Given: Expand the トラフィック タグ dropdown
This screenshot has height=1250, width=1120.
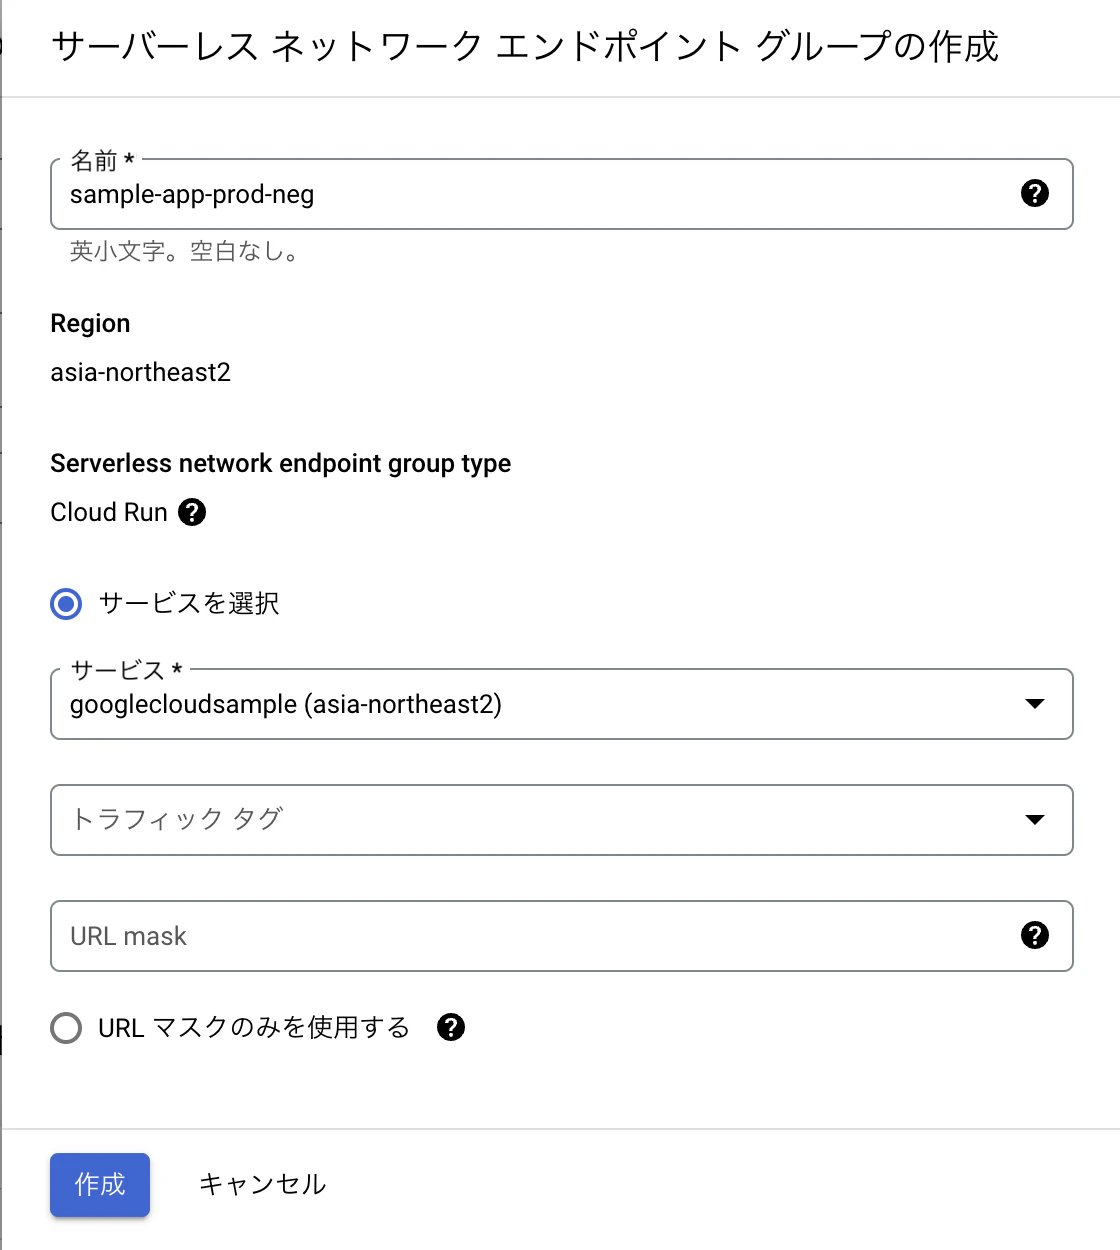Looking at the screenshot, I should (x=560, y=820).
